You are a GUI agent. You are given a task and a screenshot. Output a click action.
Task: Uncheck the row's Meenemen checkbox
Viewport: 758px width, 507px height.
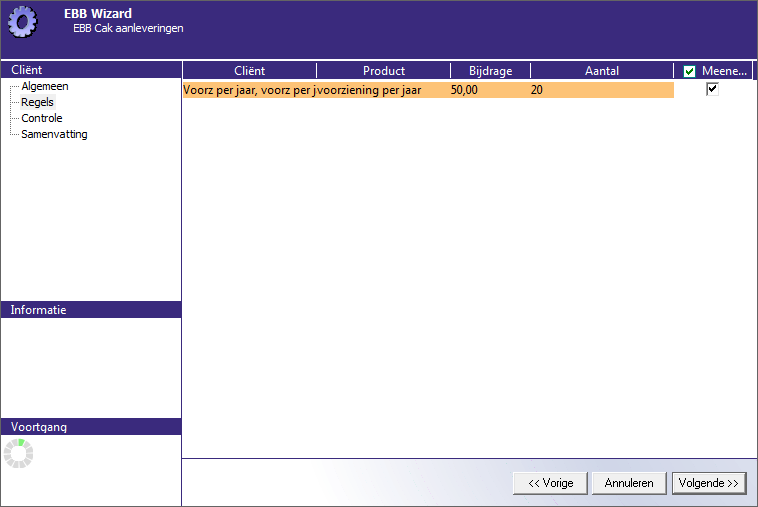tap(712, 89)
